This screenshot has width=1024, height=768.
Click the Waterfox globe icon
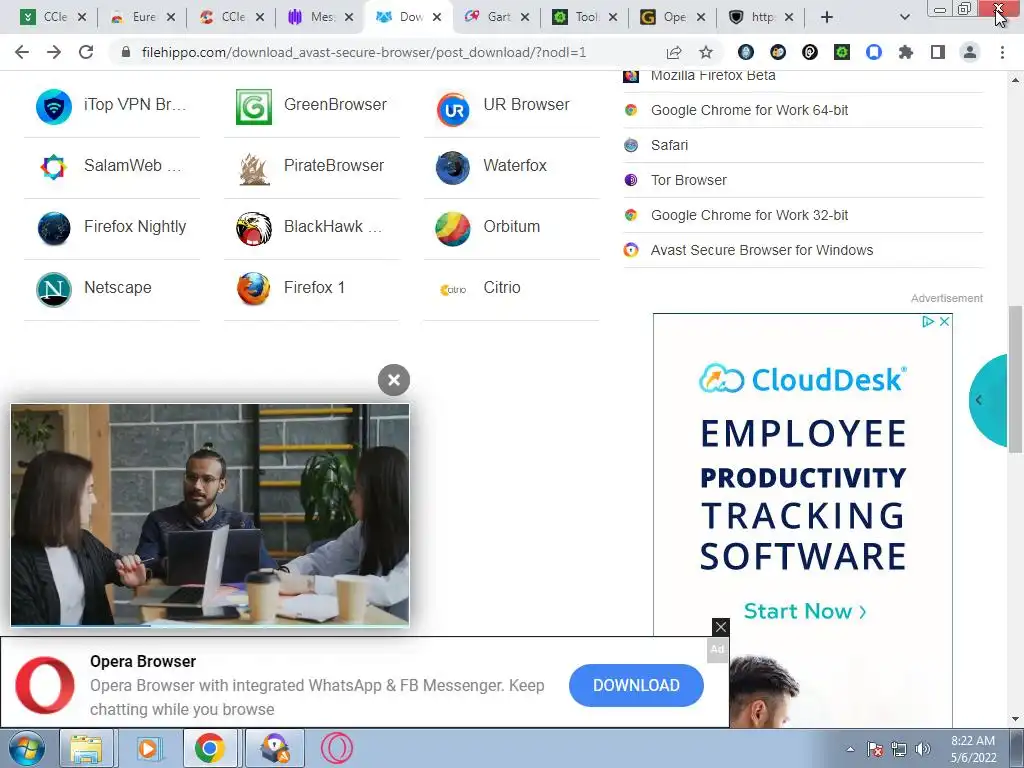point(453,168)
